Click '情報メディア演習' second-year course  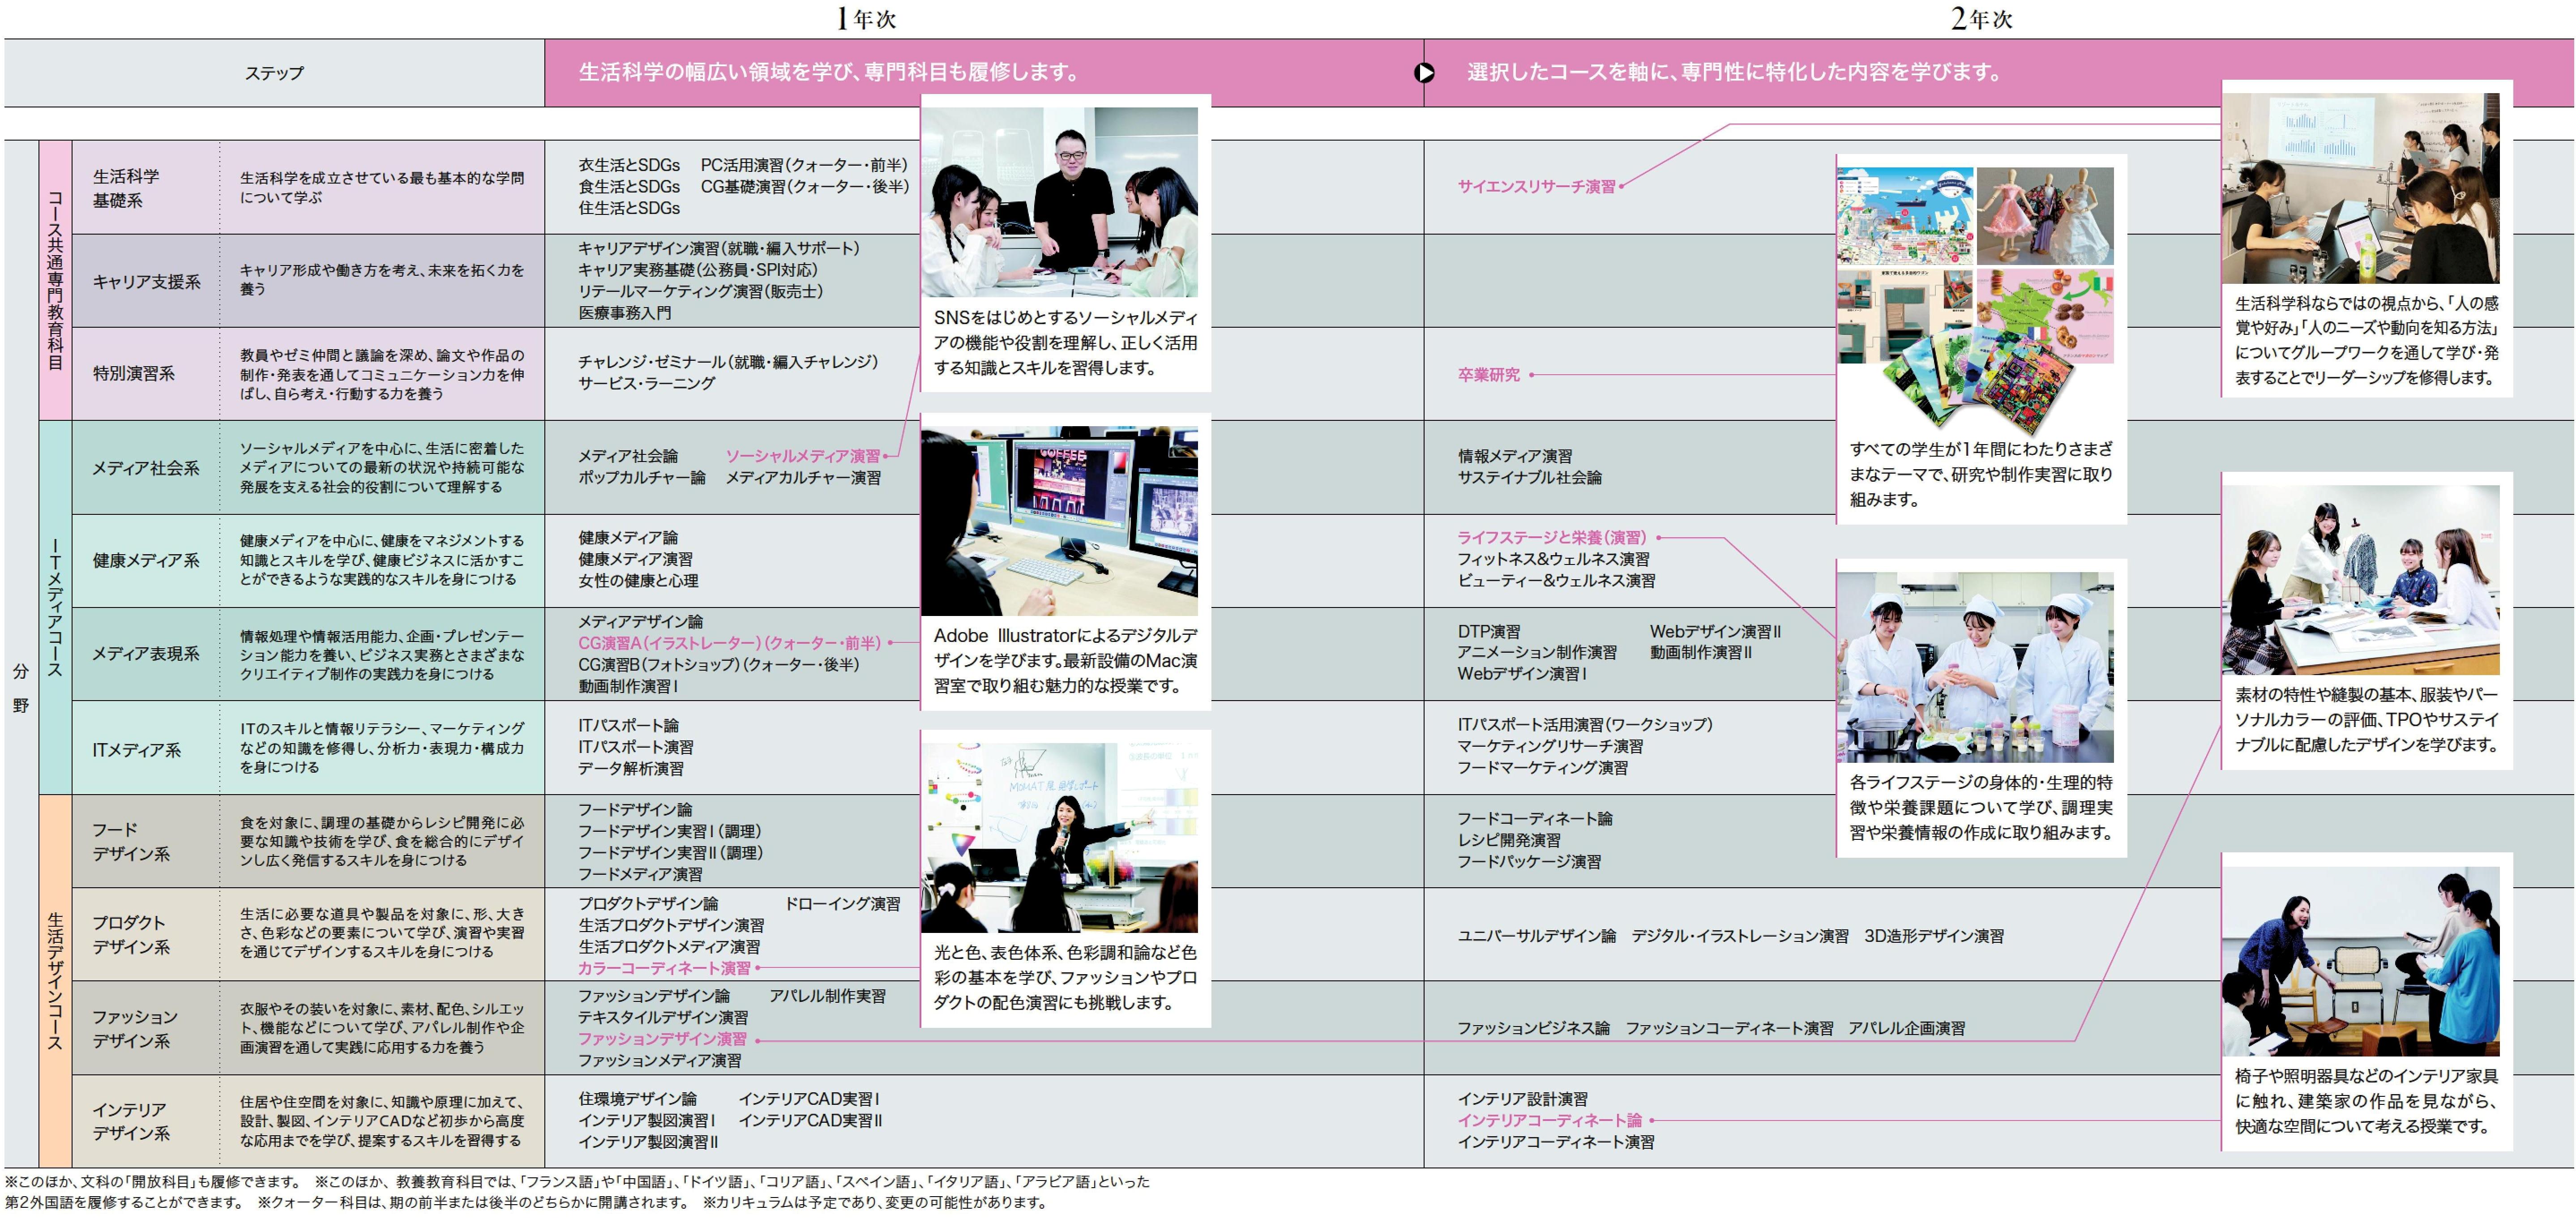click(1515, 456)
